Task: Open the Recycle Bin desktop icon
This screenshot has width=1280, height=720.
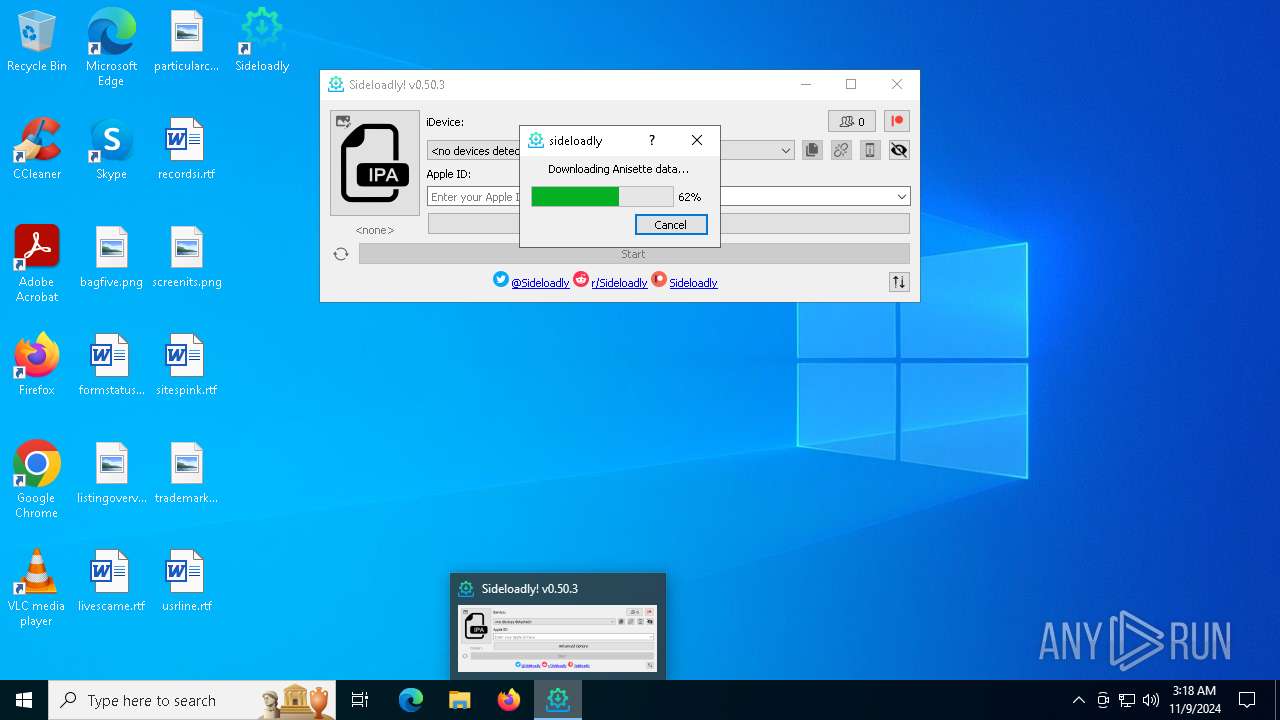Action: pos(37,42)
